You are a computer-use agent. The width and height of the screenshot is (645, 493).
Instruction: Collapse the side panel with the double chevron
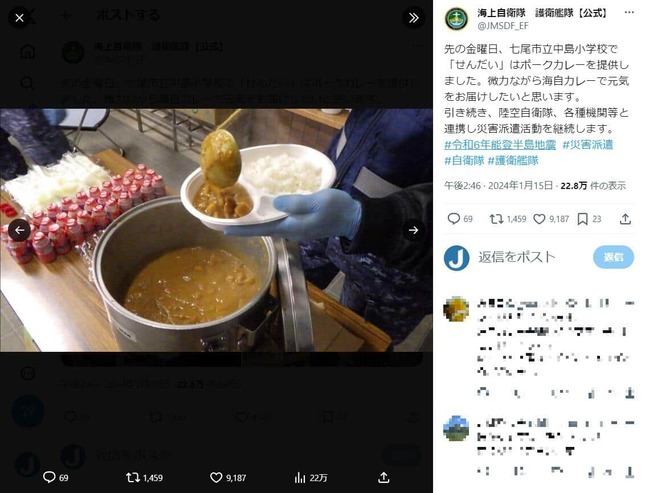[x=413, y=17]
